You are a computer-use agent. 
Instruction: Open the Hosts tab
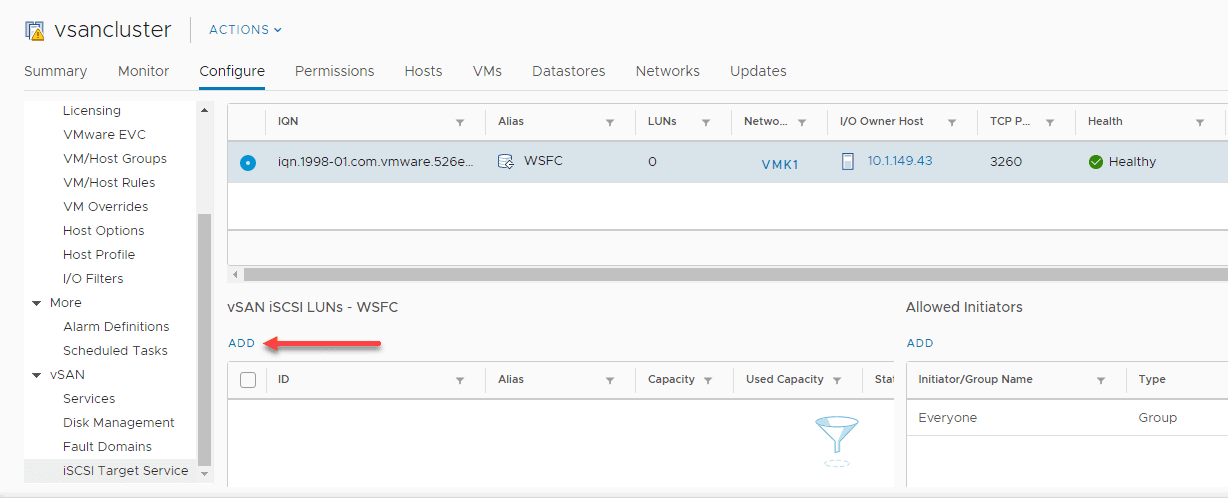[423, 71]
